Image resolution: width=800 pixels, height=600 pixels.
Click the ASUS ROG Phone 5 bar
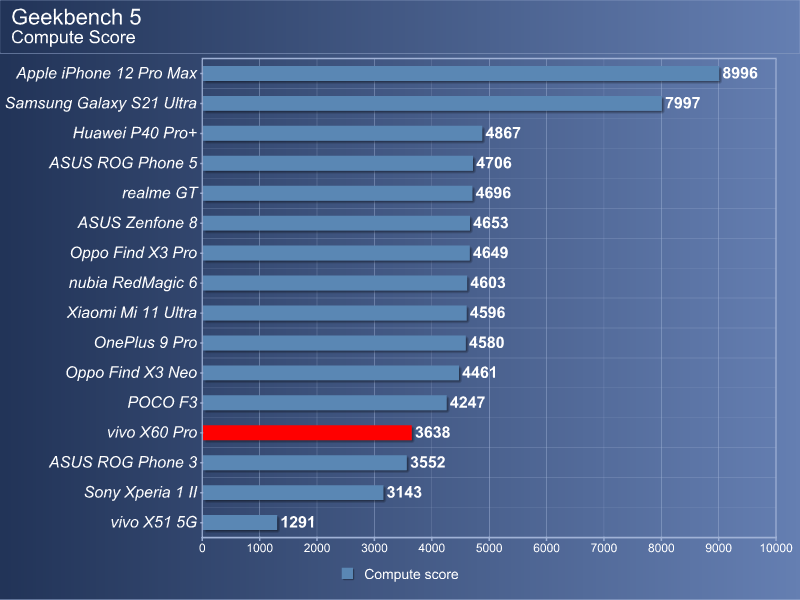click(x=338, y=163)
